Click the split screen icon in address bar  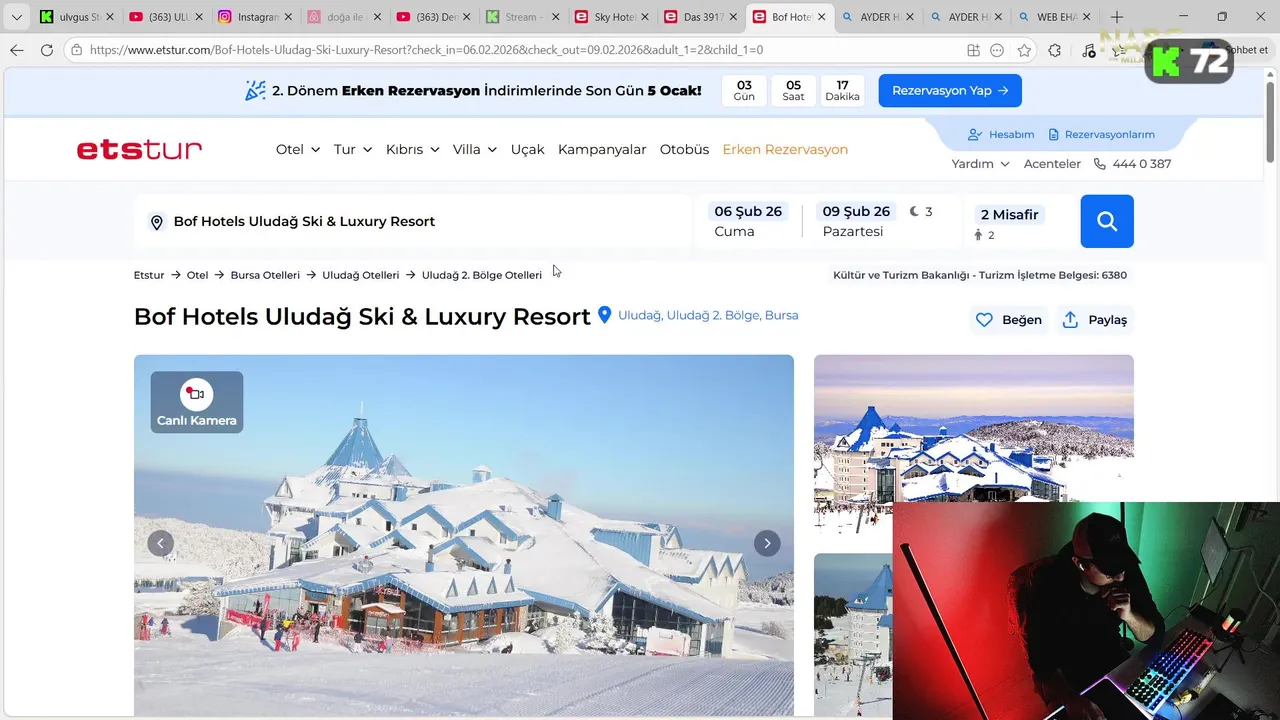[x=973, y=50]
